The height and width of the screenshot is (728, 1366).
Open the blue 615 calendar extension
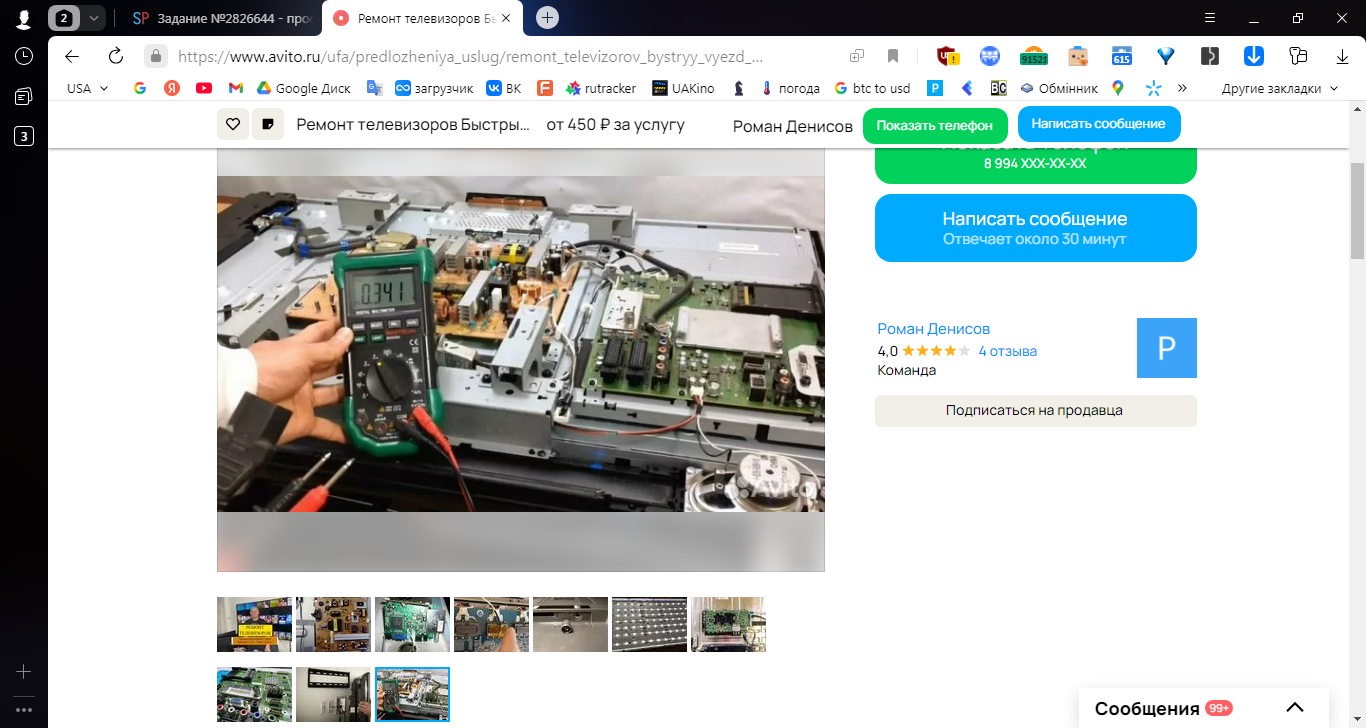coord(1122,56)
